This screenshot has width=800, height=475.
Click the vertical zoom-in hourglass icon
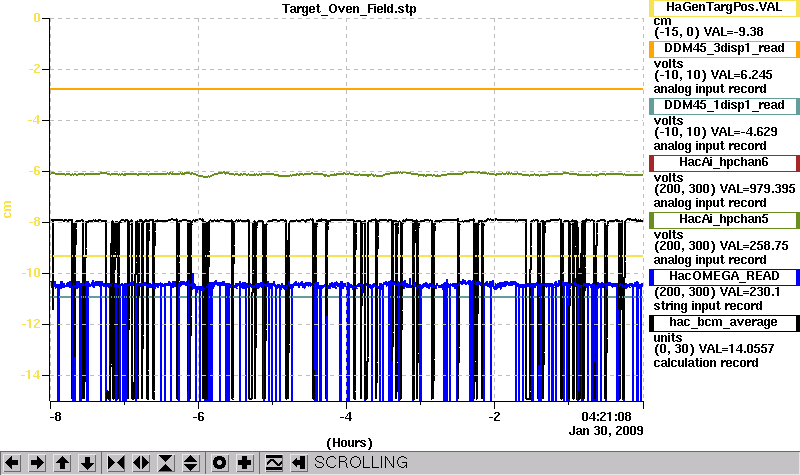[x=166, y=463]
